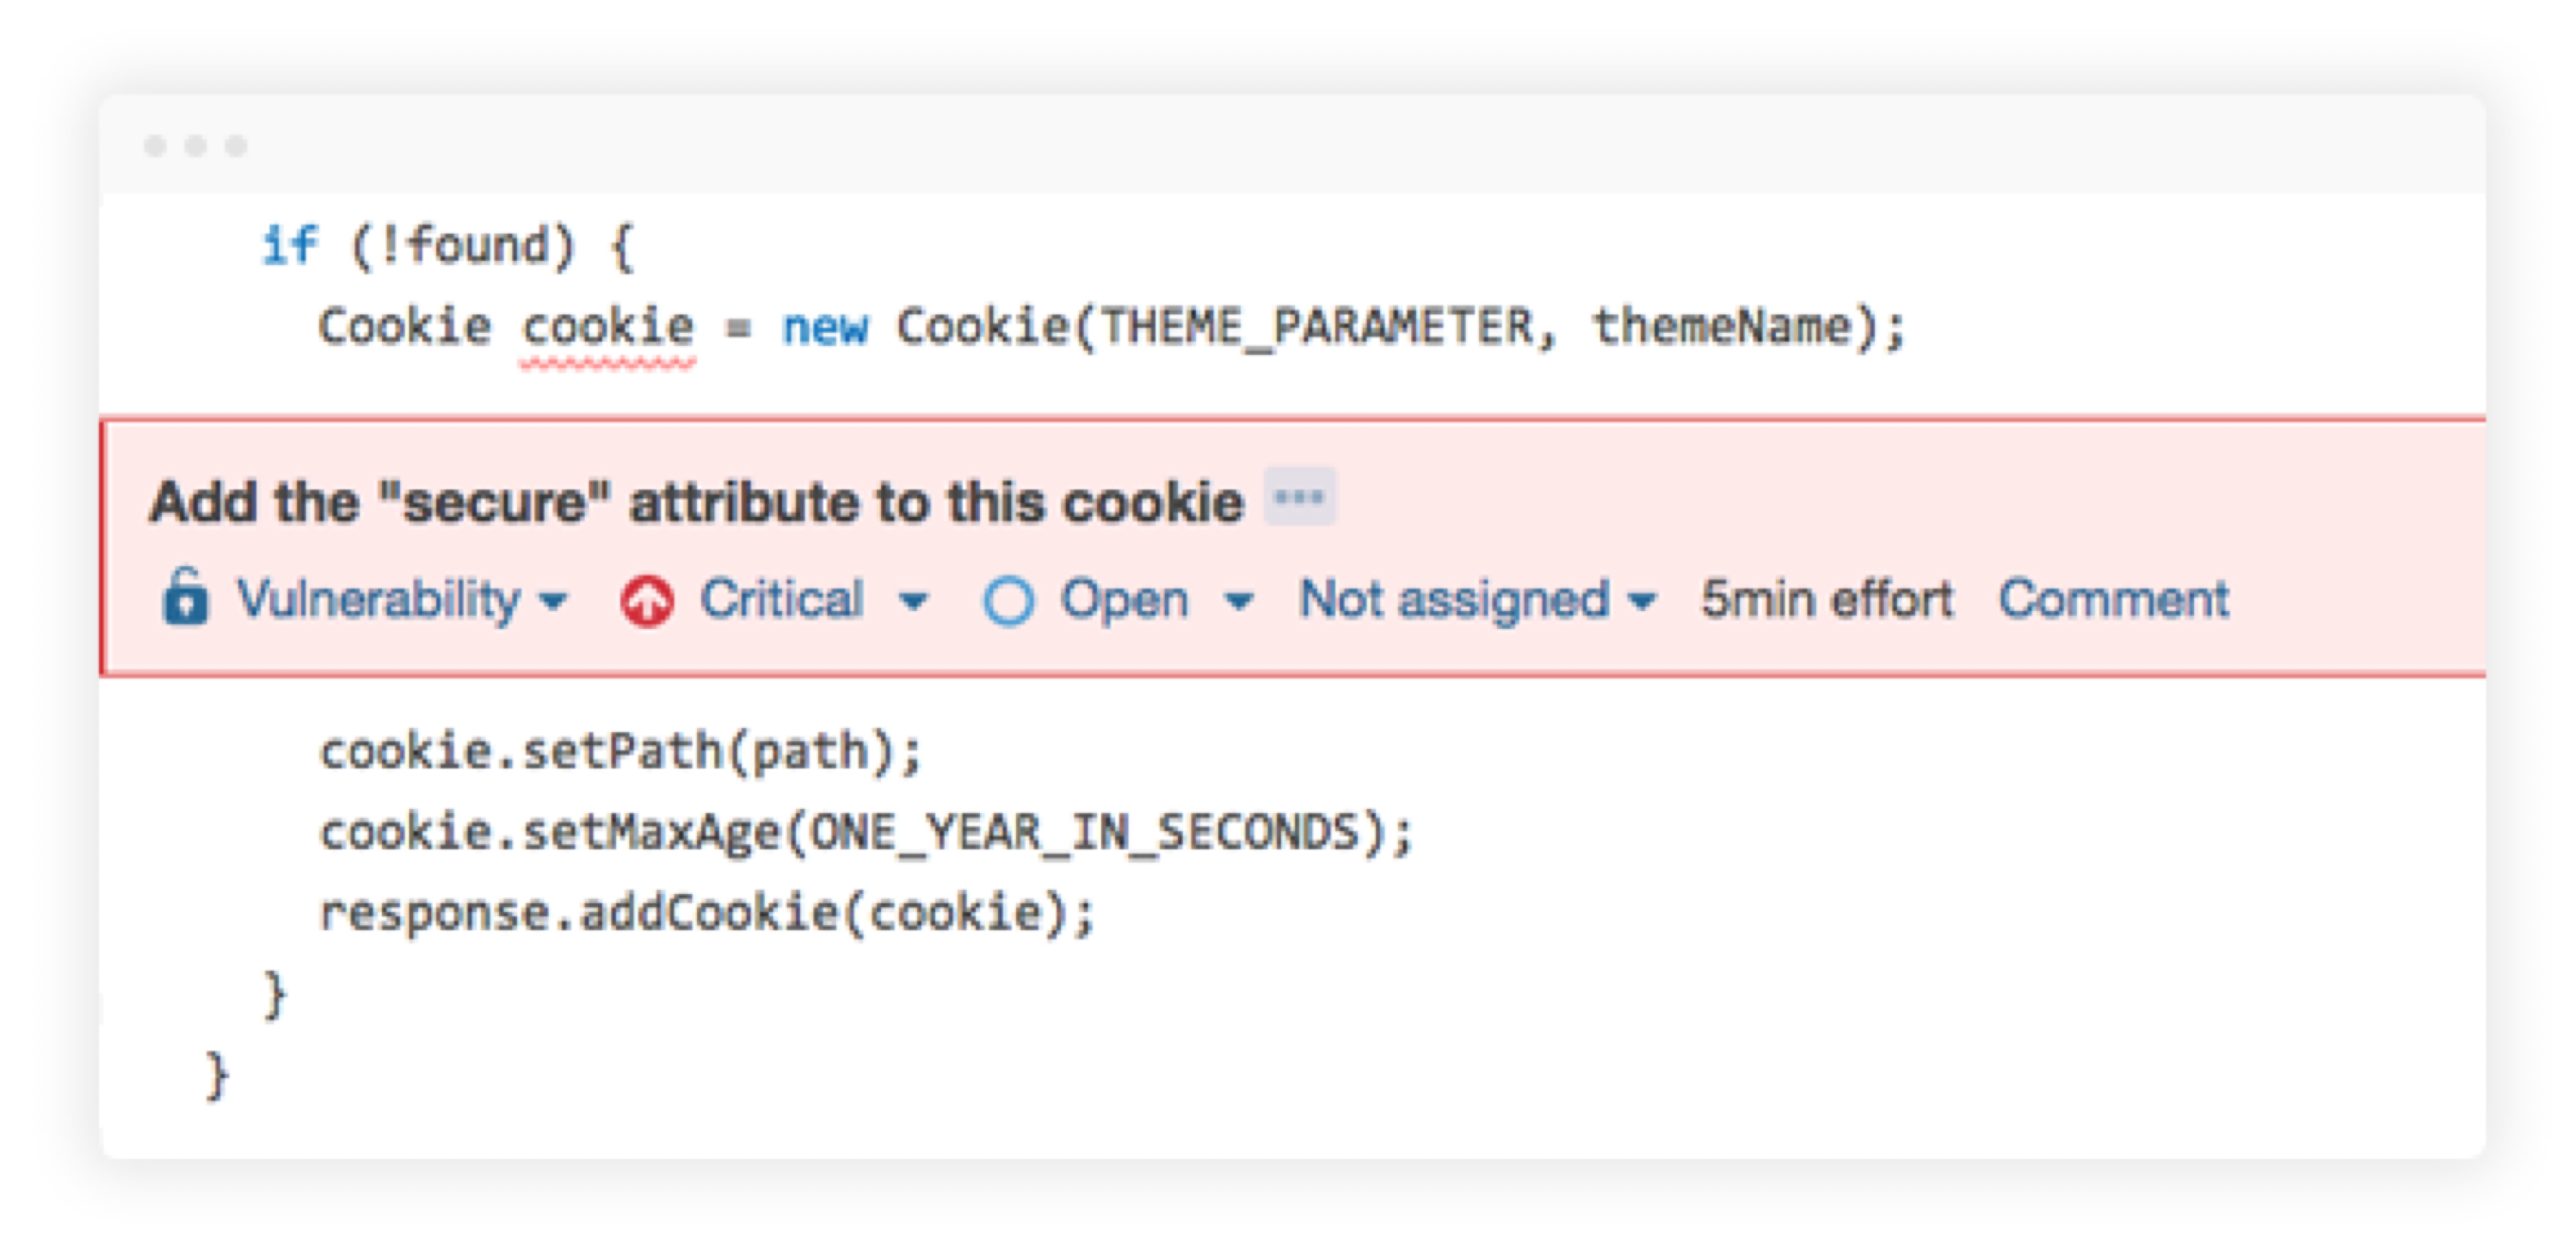Click first gray window control dot
The width and height of the screenshot is (2576, 1258).
pos(155,146)
